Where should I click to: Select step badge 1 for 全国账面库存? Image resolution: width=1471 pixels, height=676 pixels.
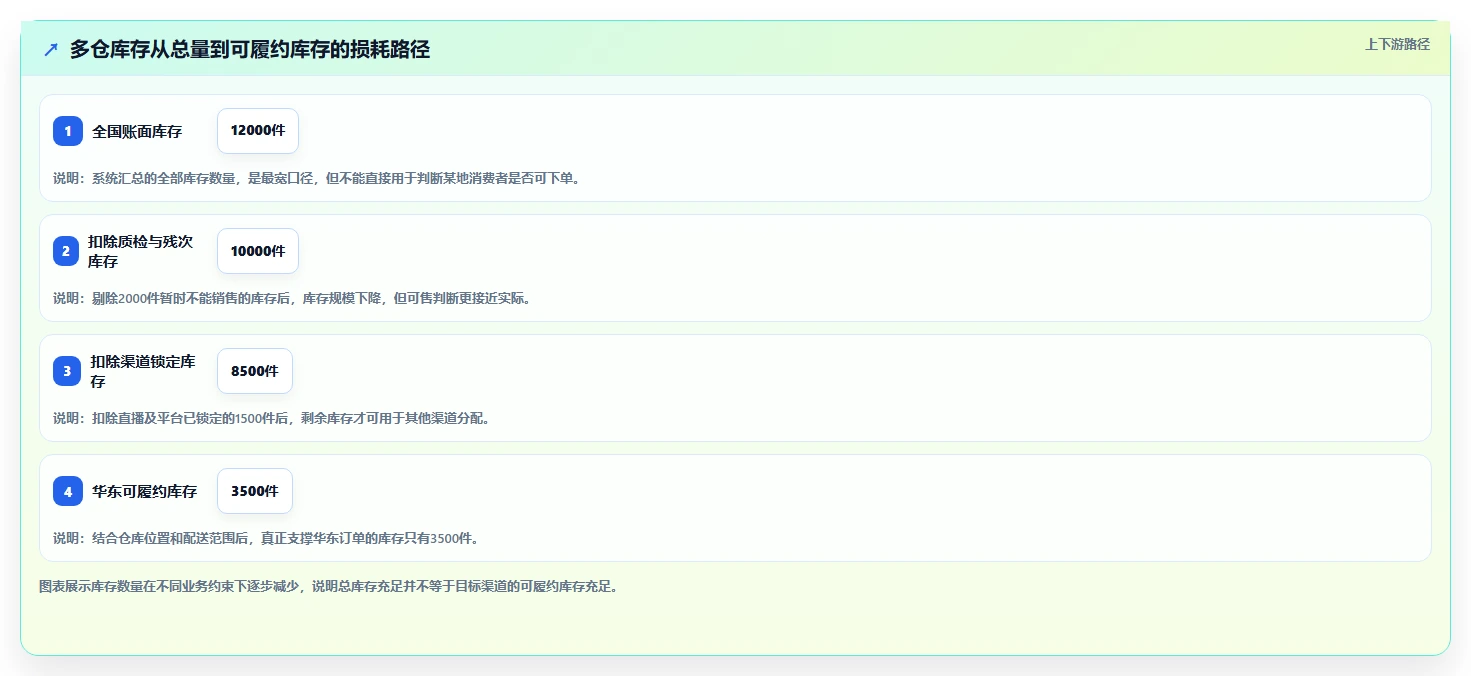coord(68,131)
